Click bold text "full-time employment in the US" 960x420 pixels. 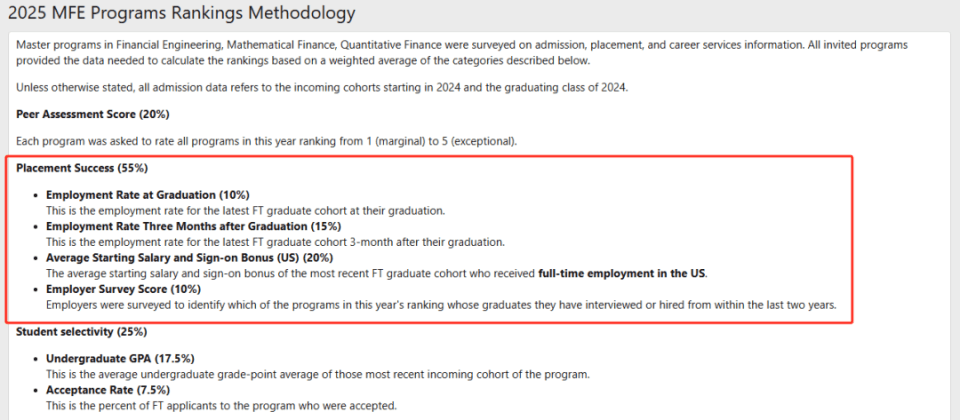click(x=621, y=273)
